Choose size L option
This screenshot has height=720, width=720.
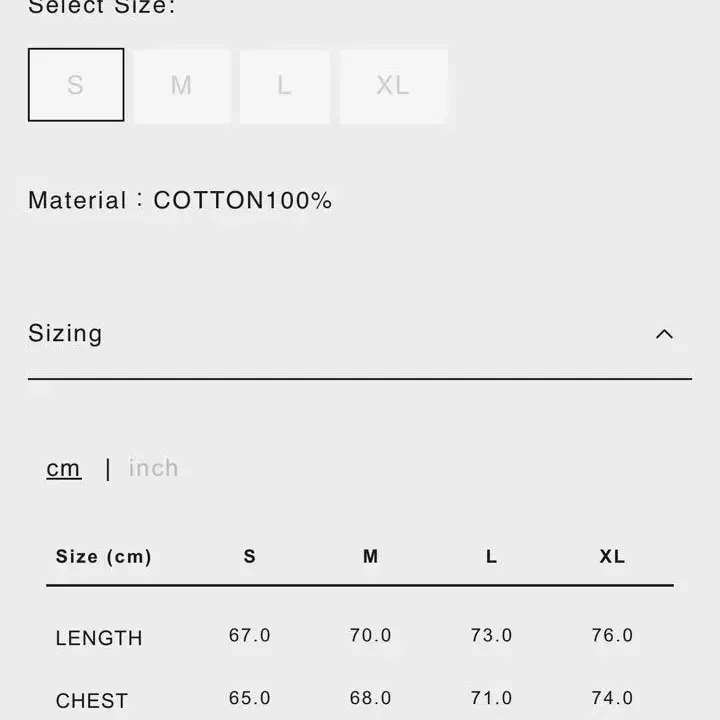click(x=284, y=85)
